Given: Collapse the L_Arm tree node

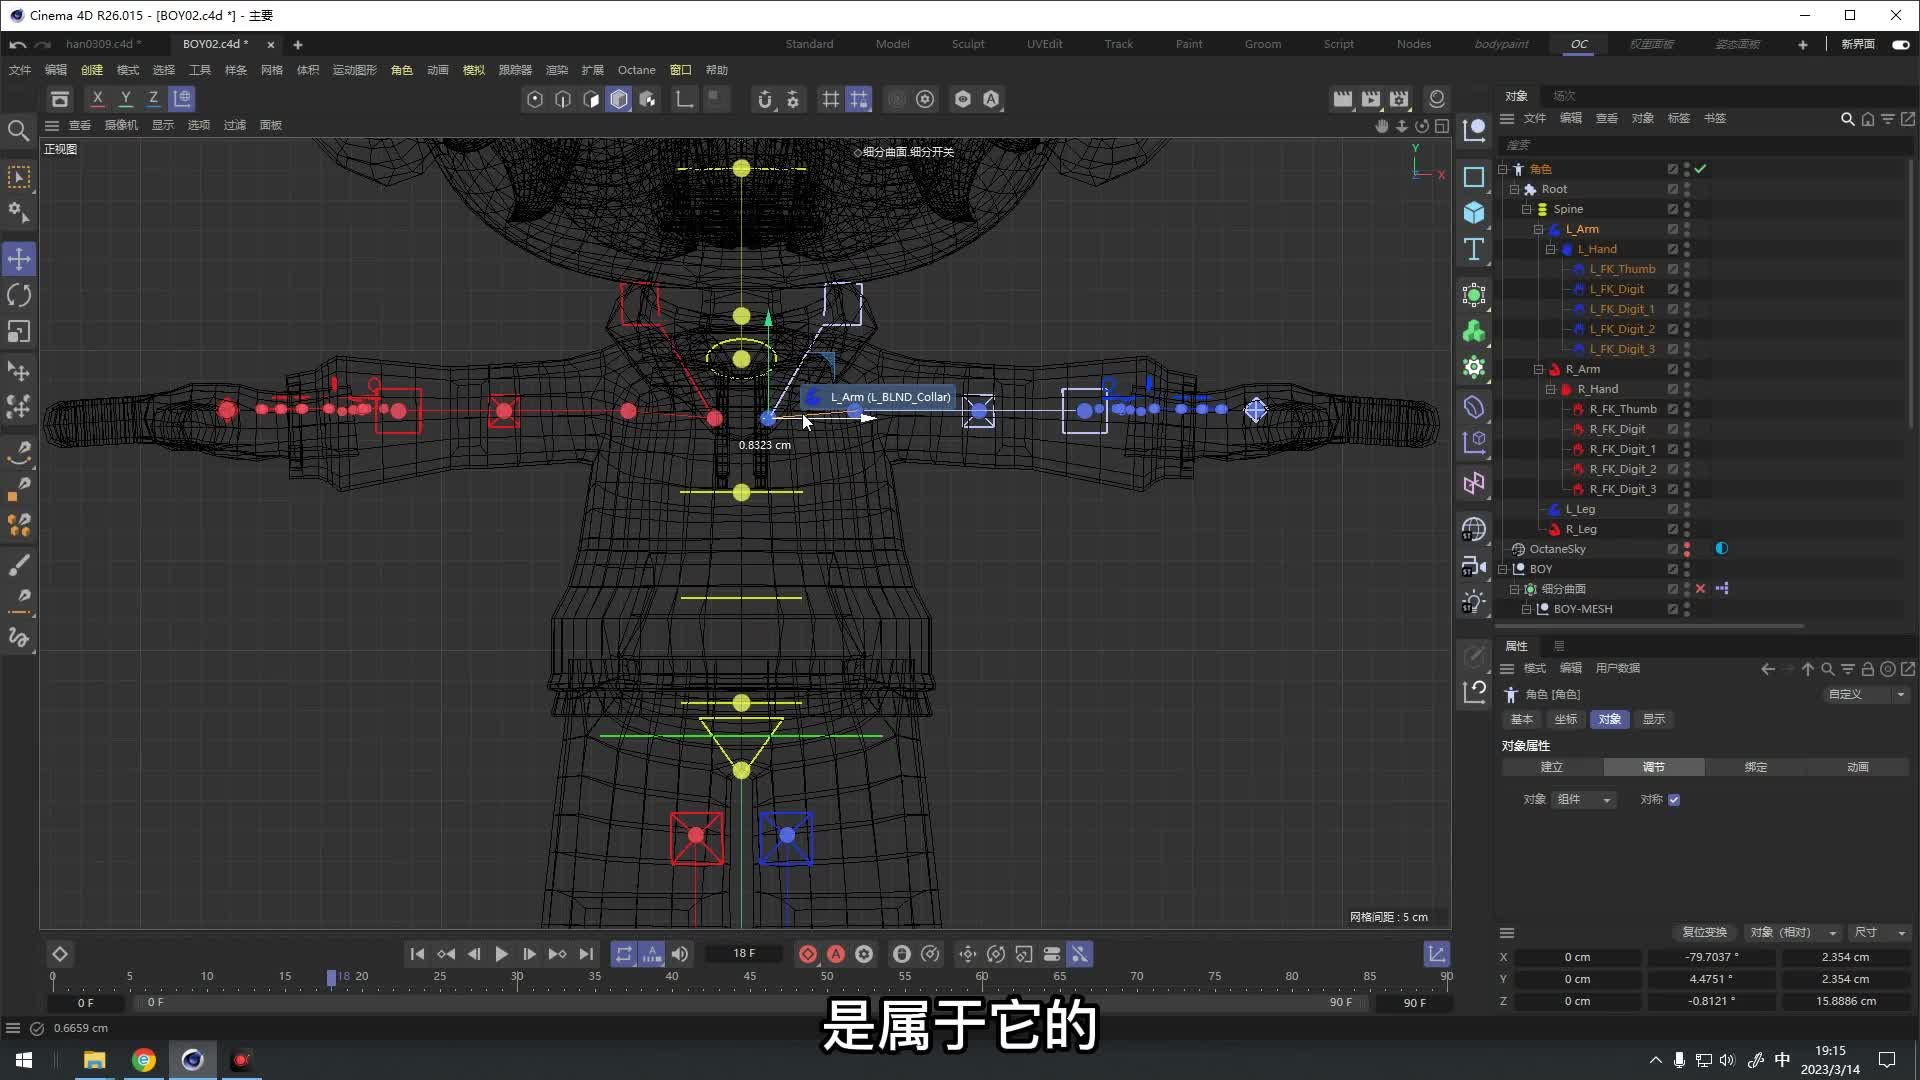Looking at the screenshot, I should [x=1538, y=229].
